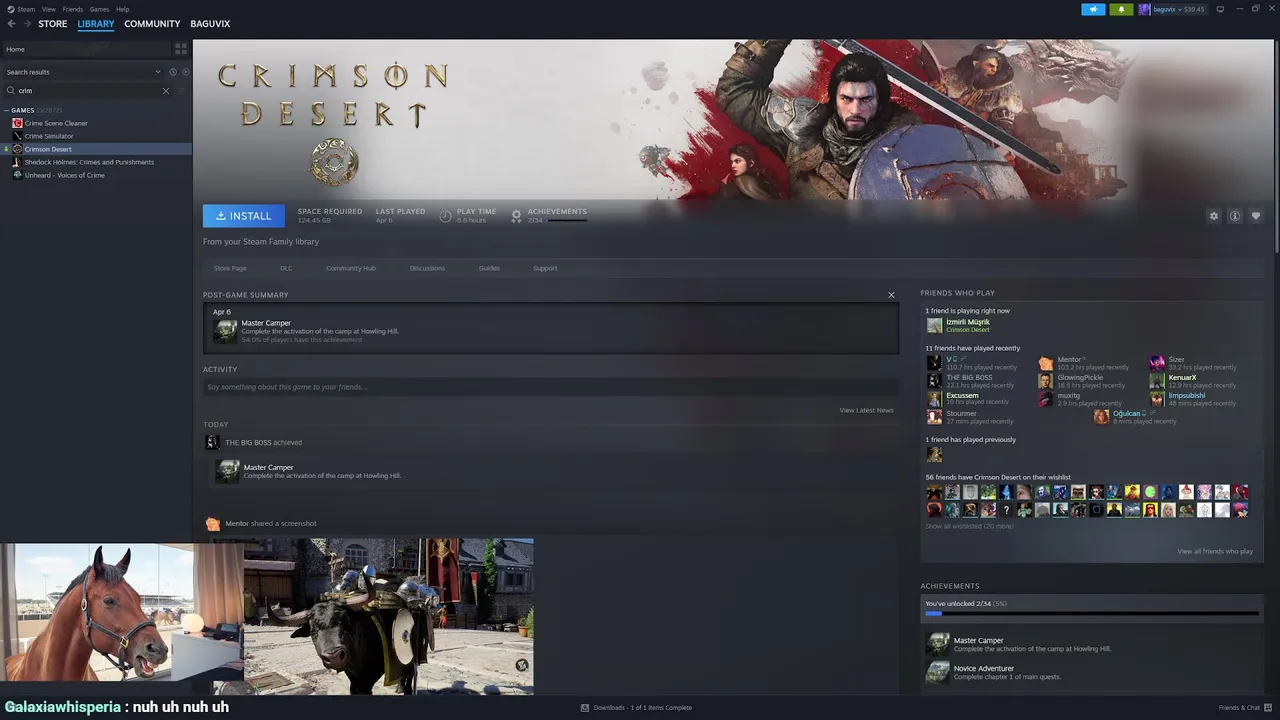Switch to Big Picture mode icon
This screenshot has width=1280, height=720.
[x=1220, y=9]
